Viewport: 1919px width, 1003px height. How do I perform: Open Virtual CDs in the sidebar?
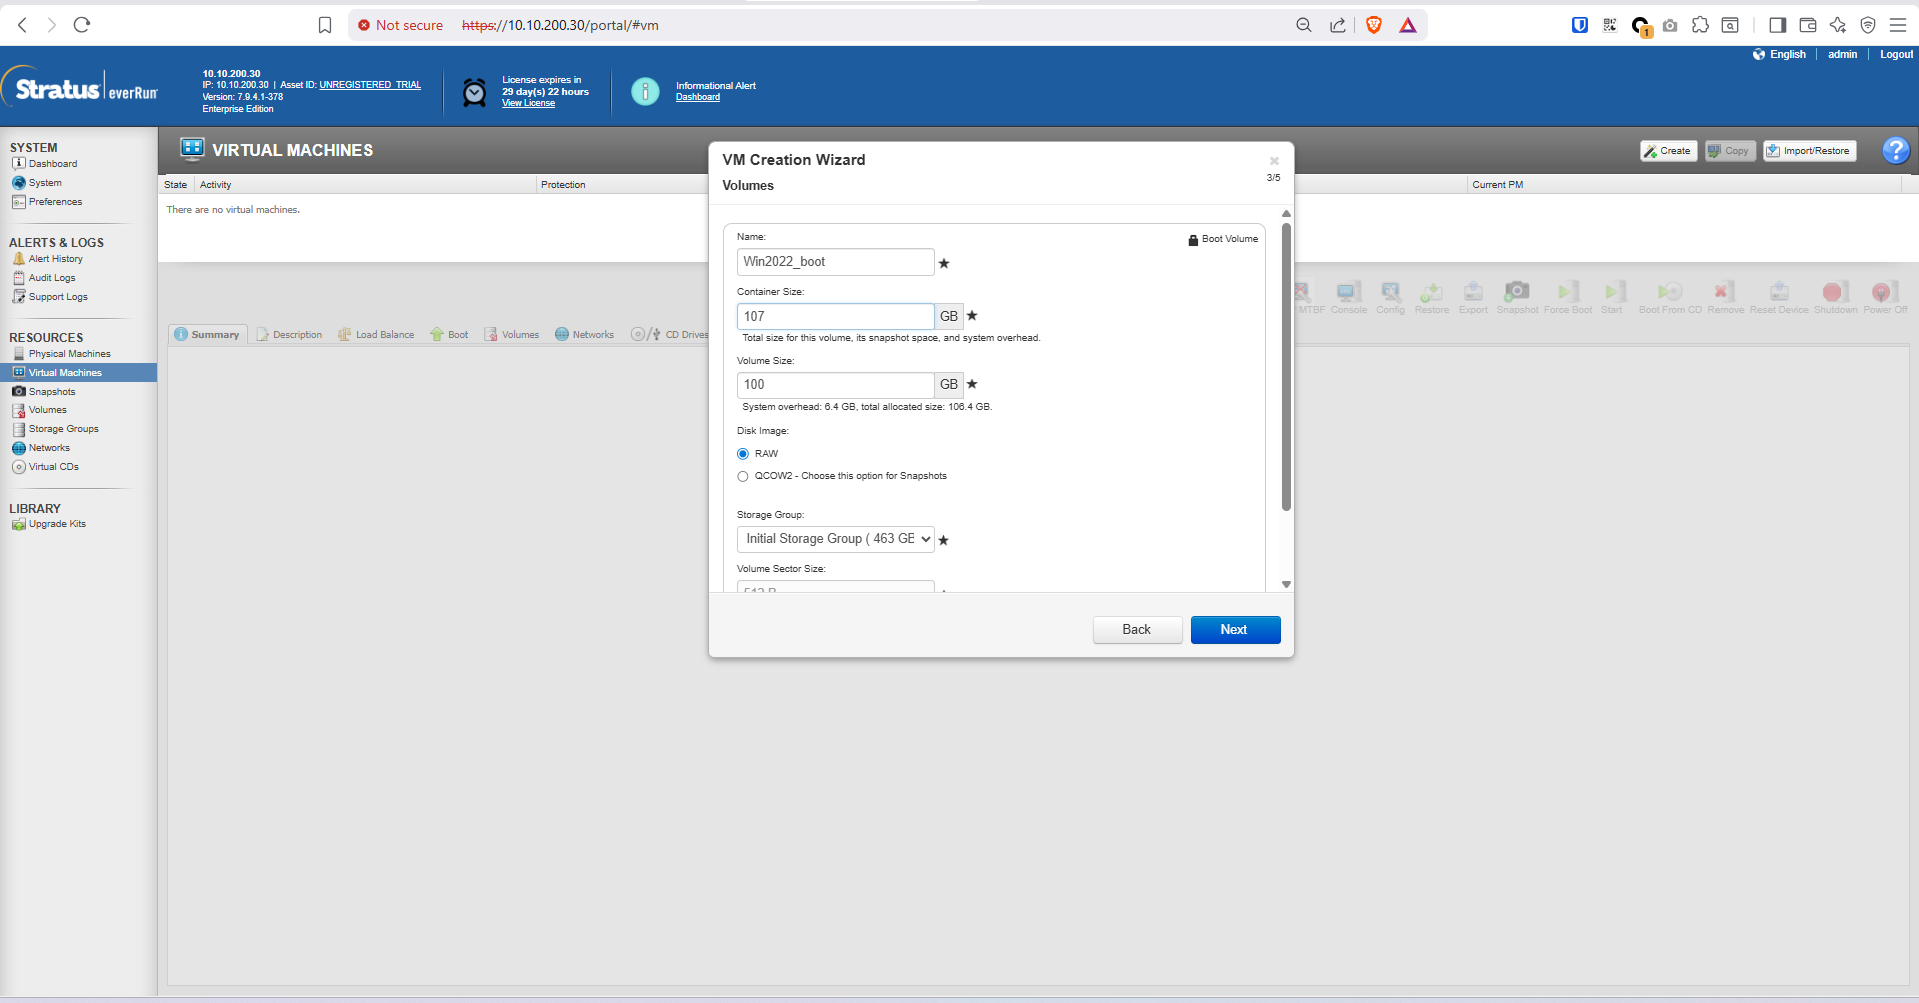(x=53, y=467)
